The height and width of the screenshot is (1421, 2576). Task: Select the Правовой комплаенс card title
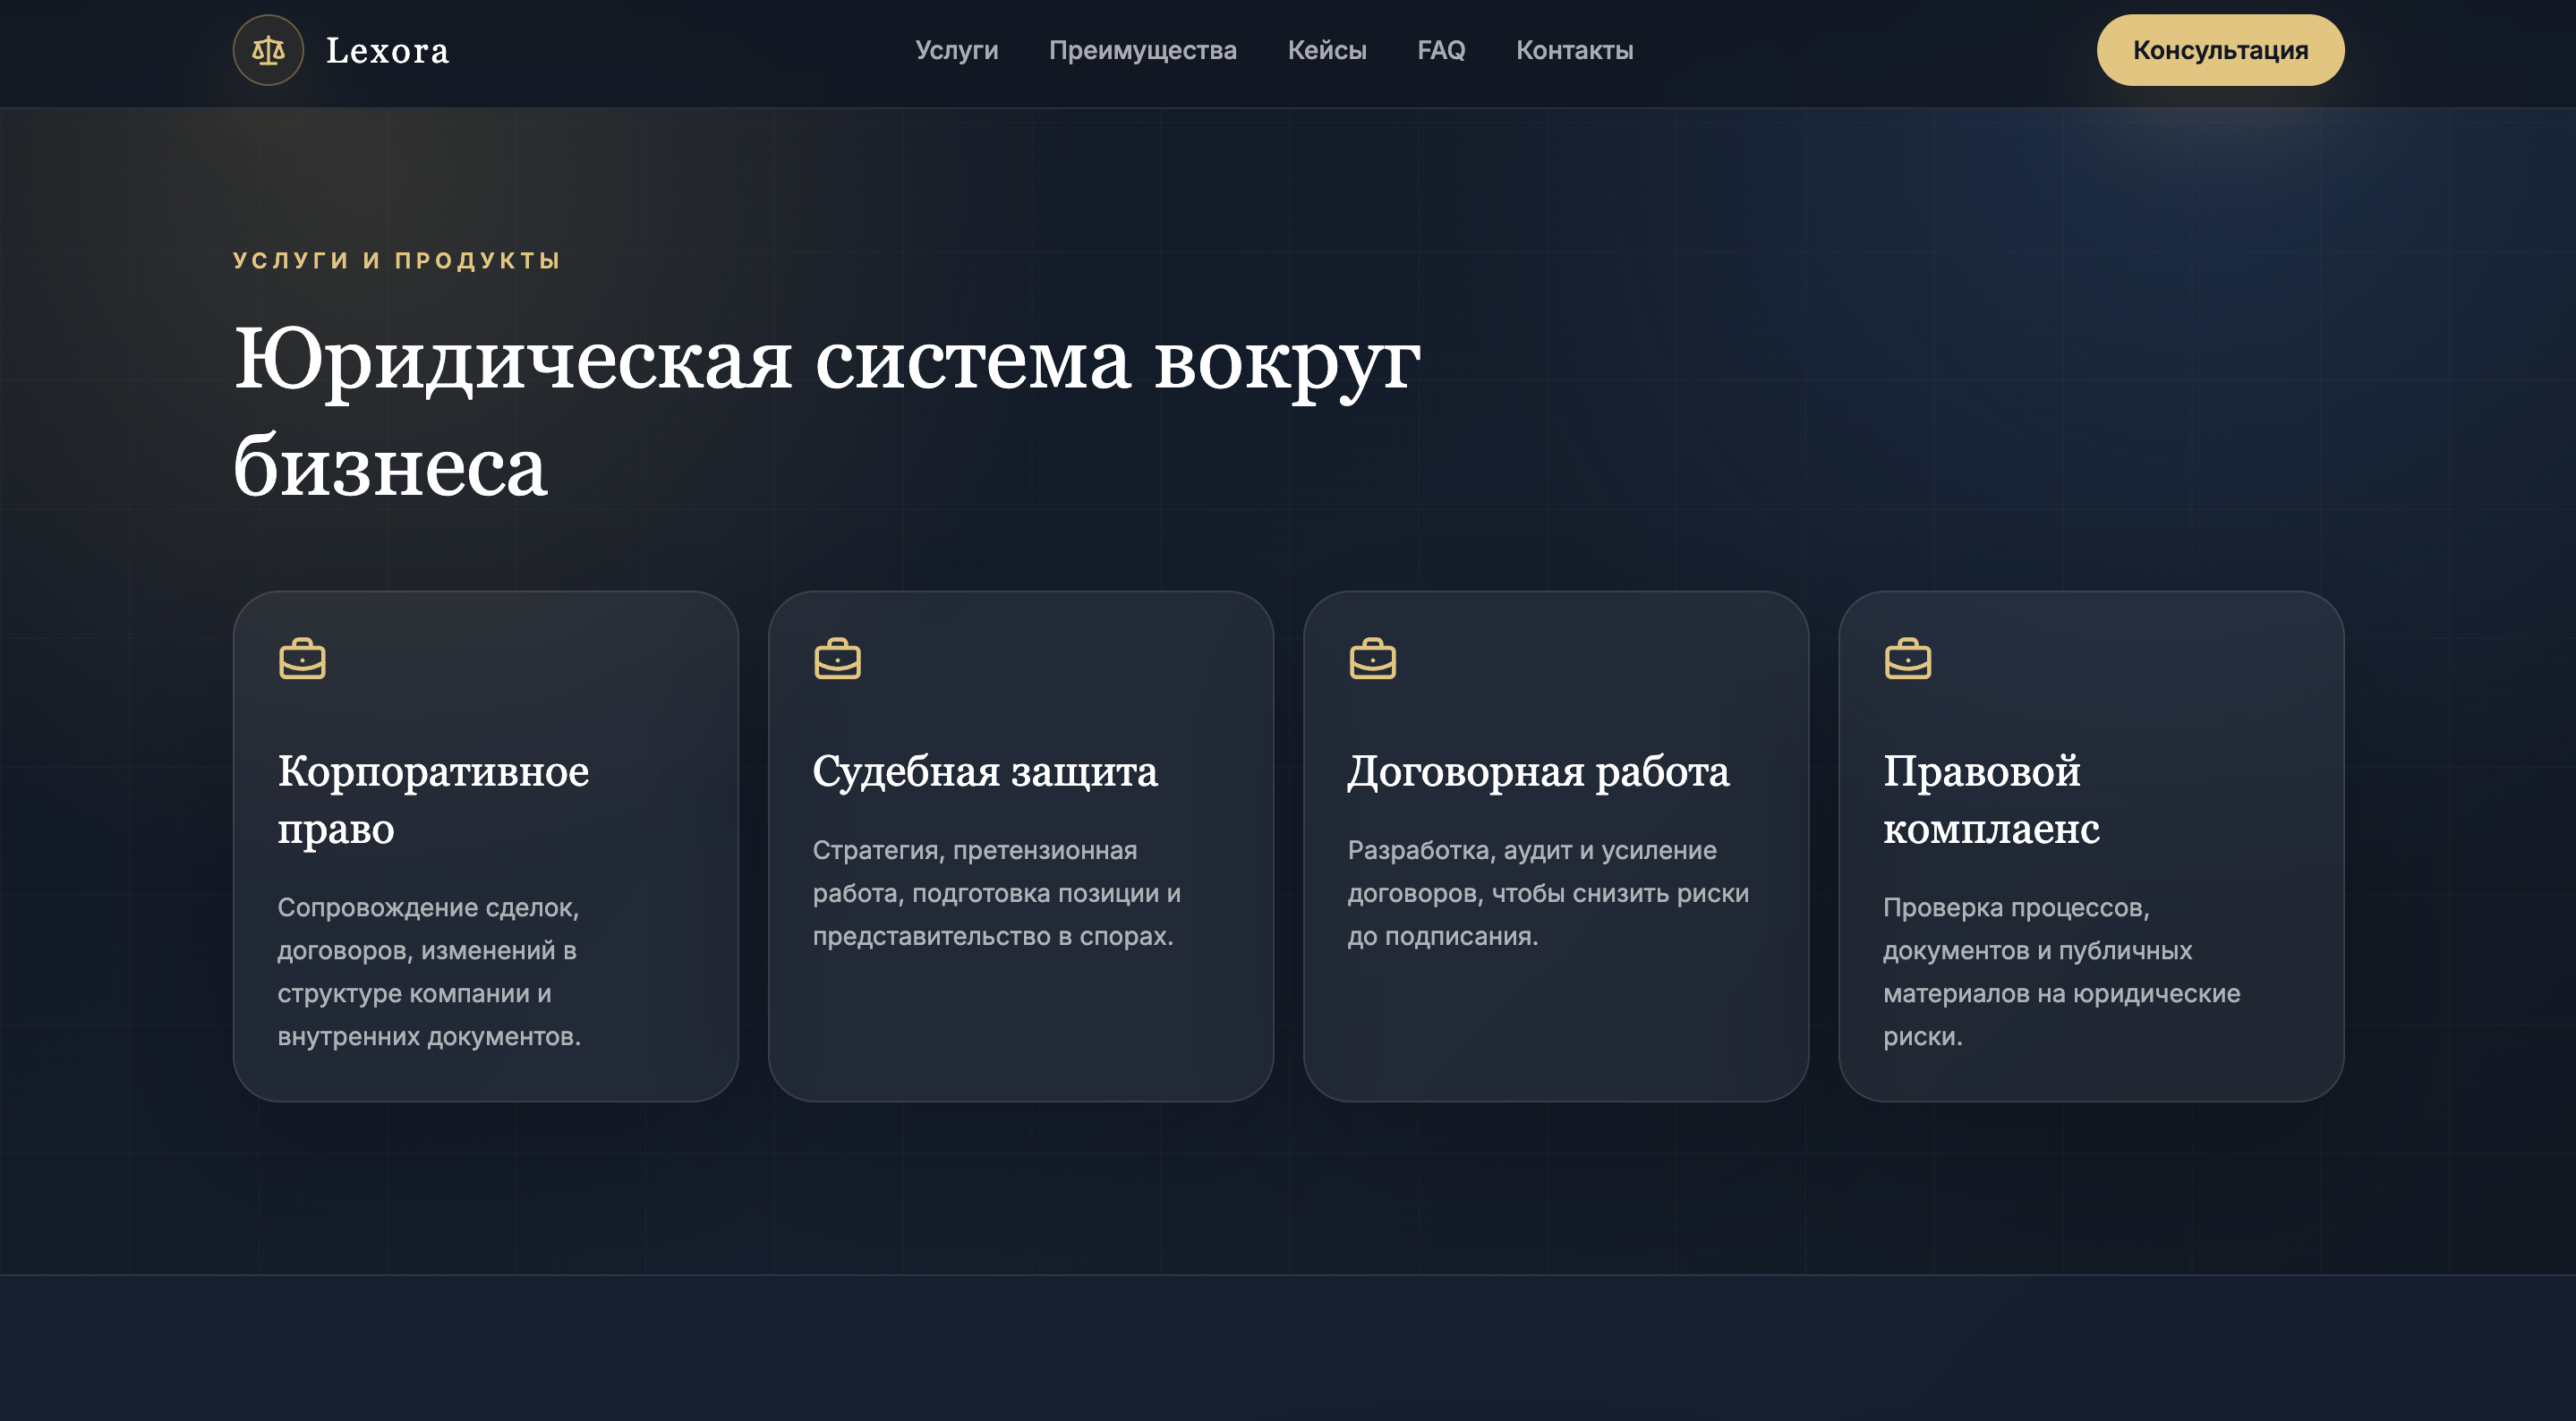tap(1991, 799)
